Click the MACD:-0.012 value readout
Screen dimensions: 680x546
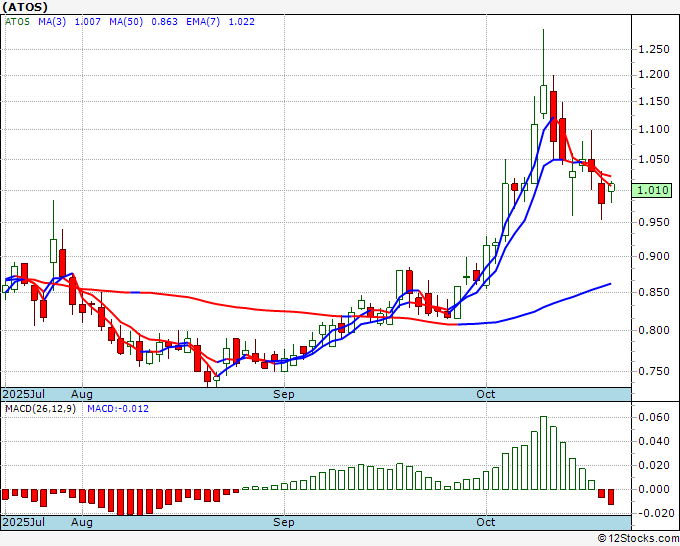pyautogui.click(x=116, y=409)
